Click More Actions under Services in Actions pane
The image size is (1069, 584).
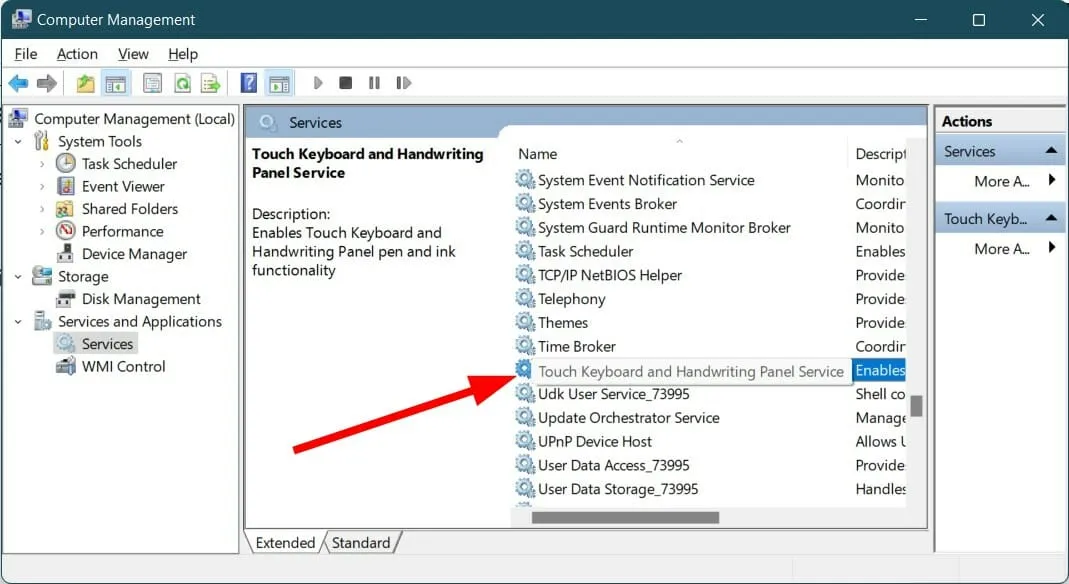pos(1001,181)
